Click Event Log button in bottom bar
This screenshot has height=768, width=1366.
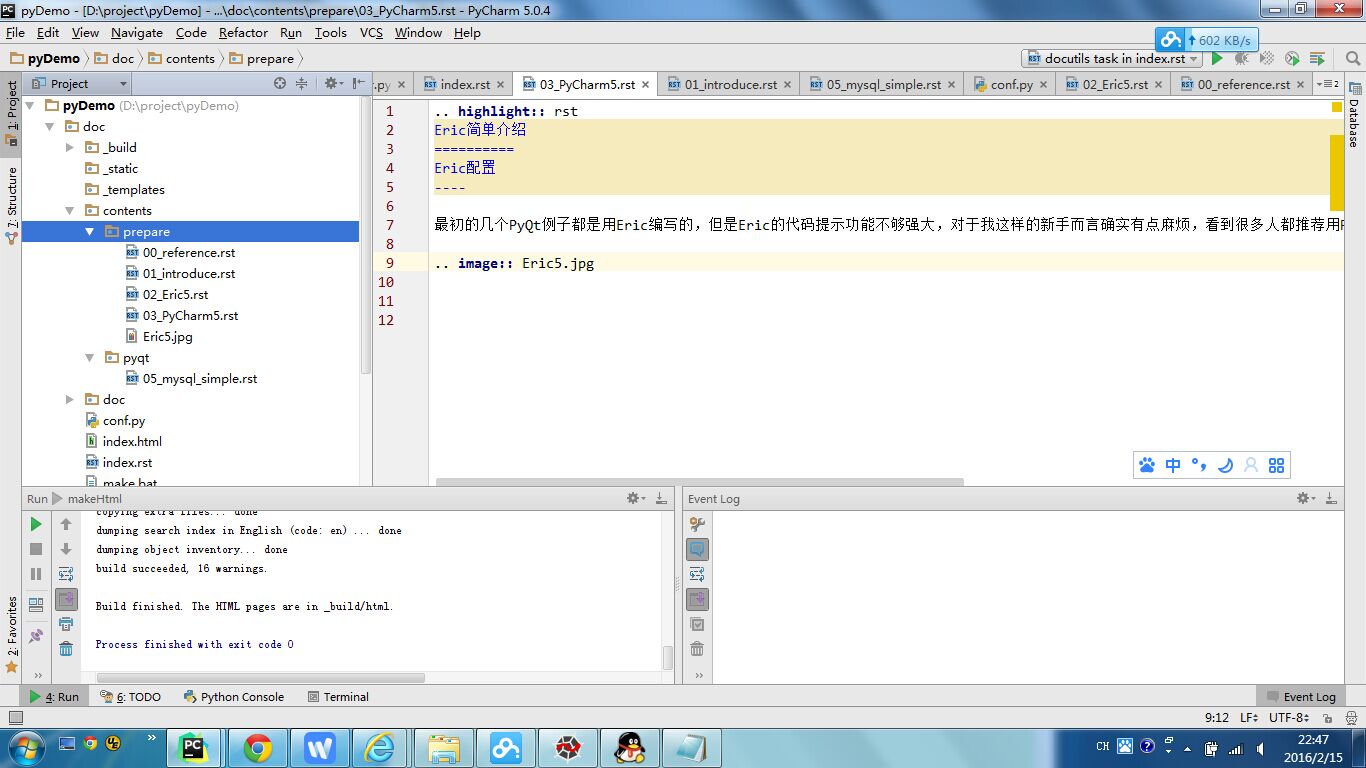(1301, 697)
